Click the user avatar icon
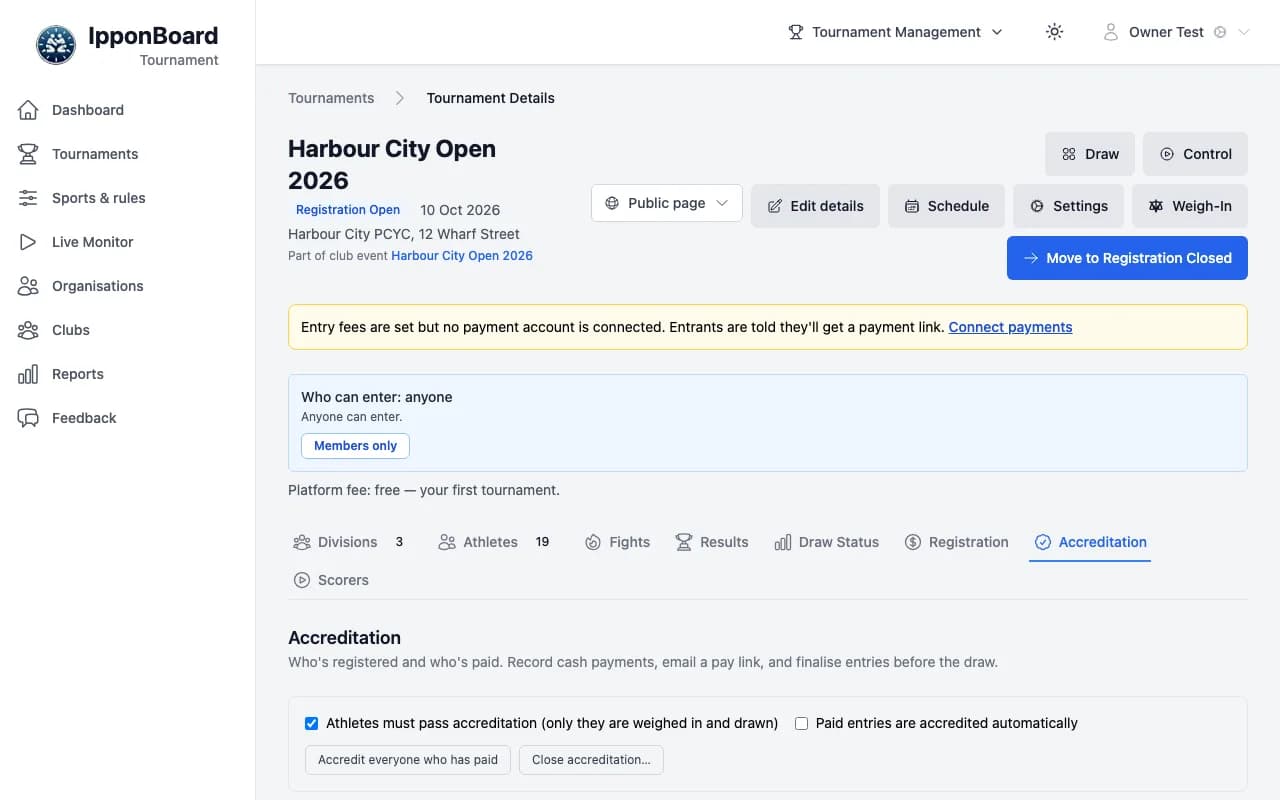The height and width of the screenshot is (800, 1280). point(1110,32)
